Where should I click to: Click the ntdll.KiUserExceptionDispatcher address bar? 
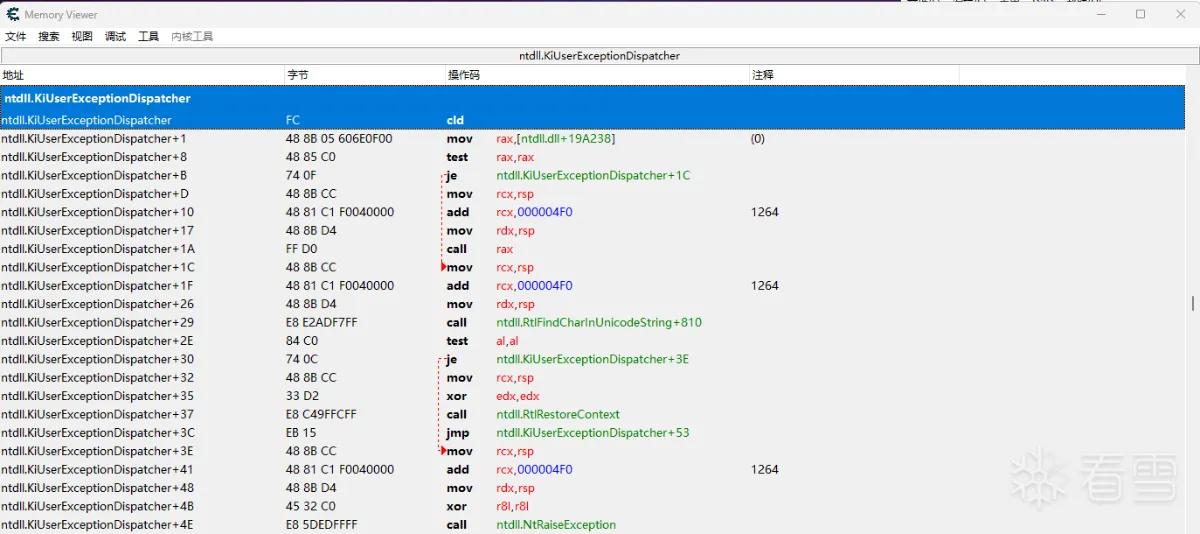pyautogui.click(x=599, y=56)
